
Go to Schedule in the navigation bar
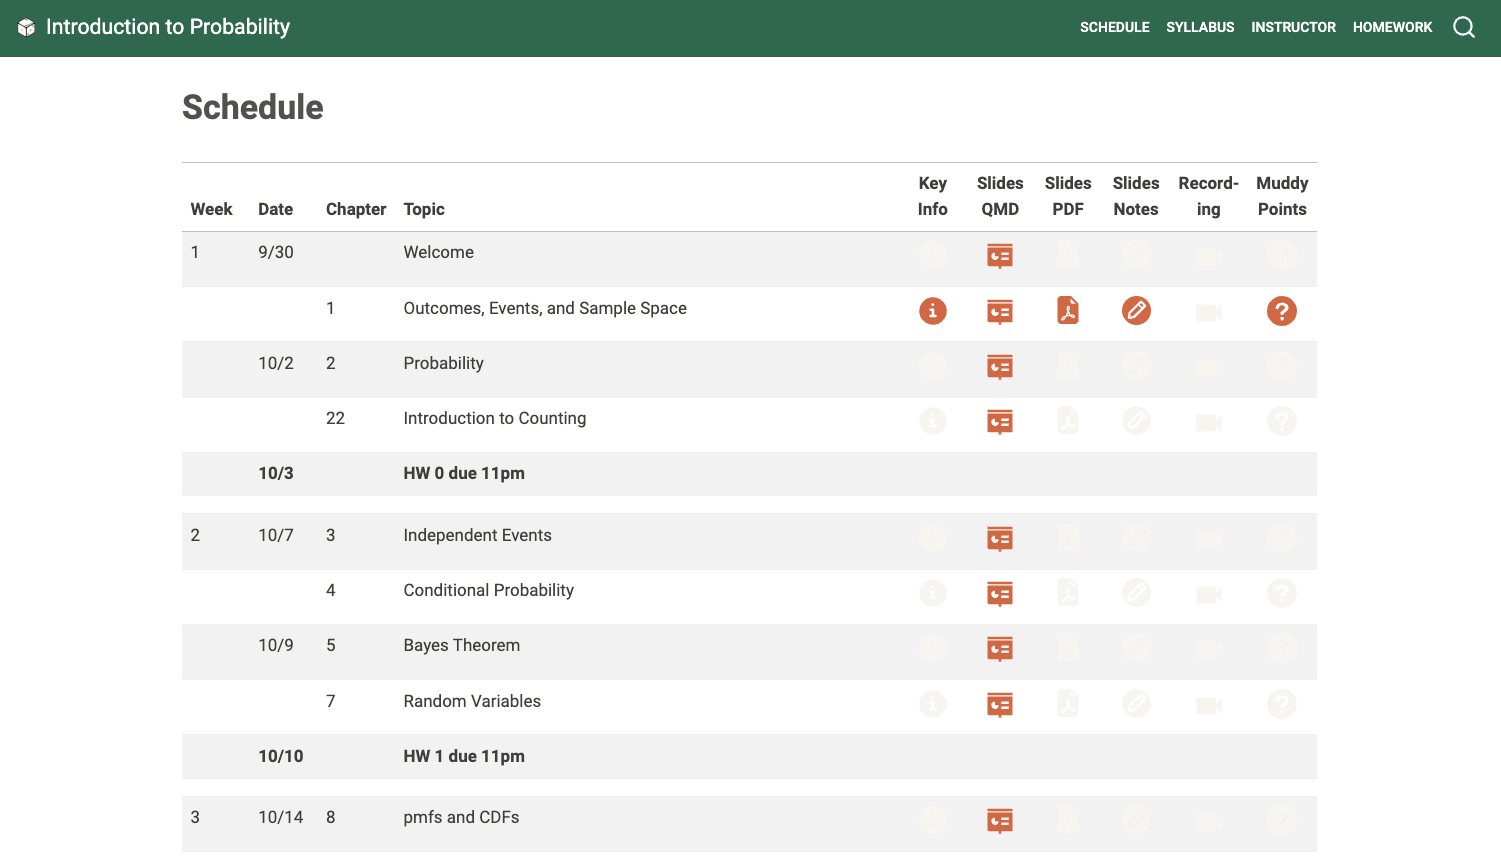[x=1114, y=27]
